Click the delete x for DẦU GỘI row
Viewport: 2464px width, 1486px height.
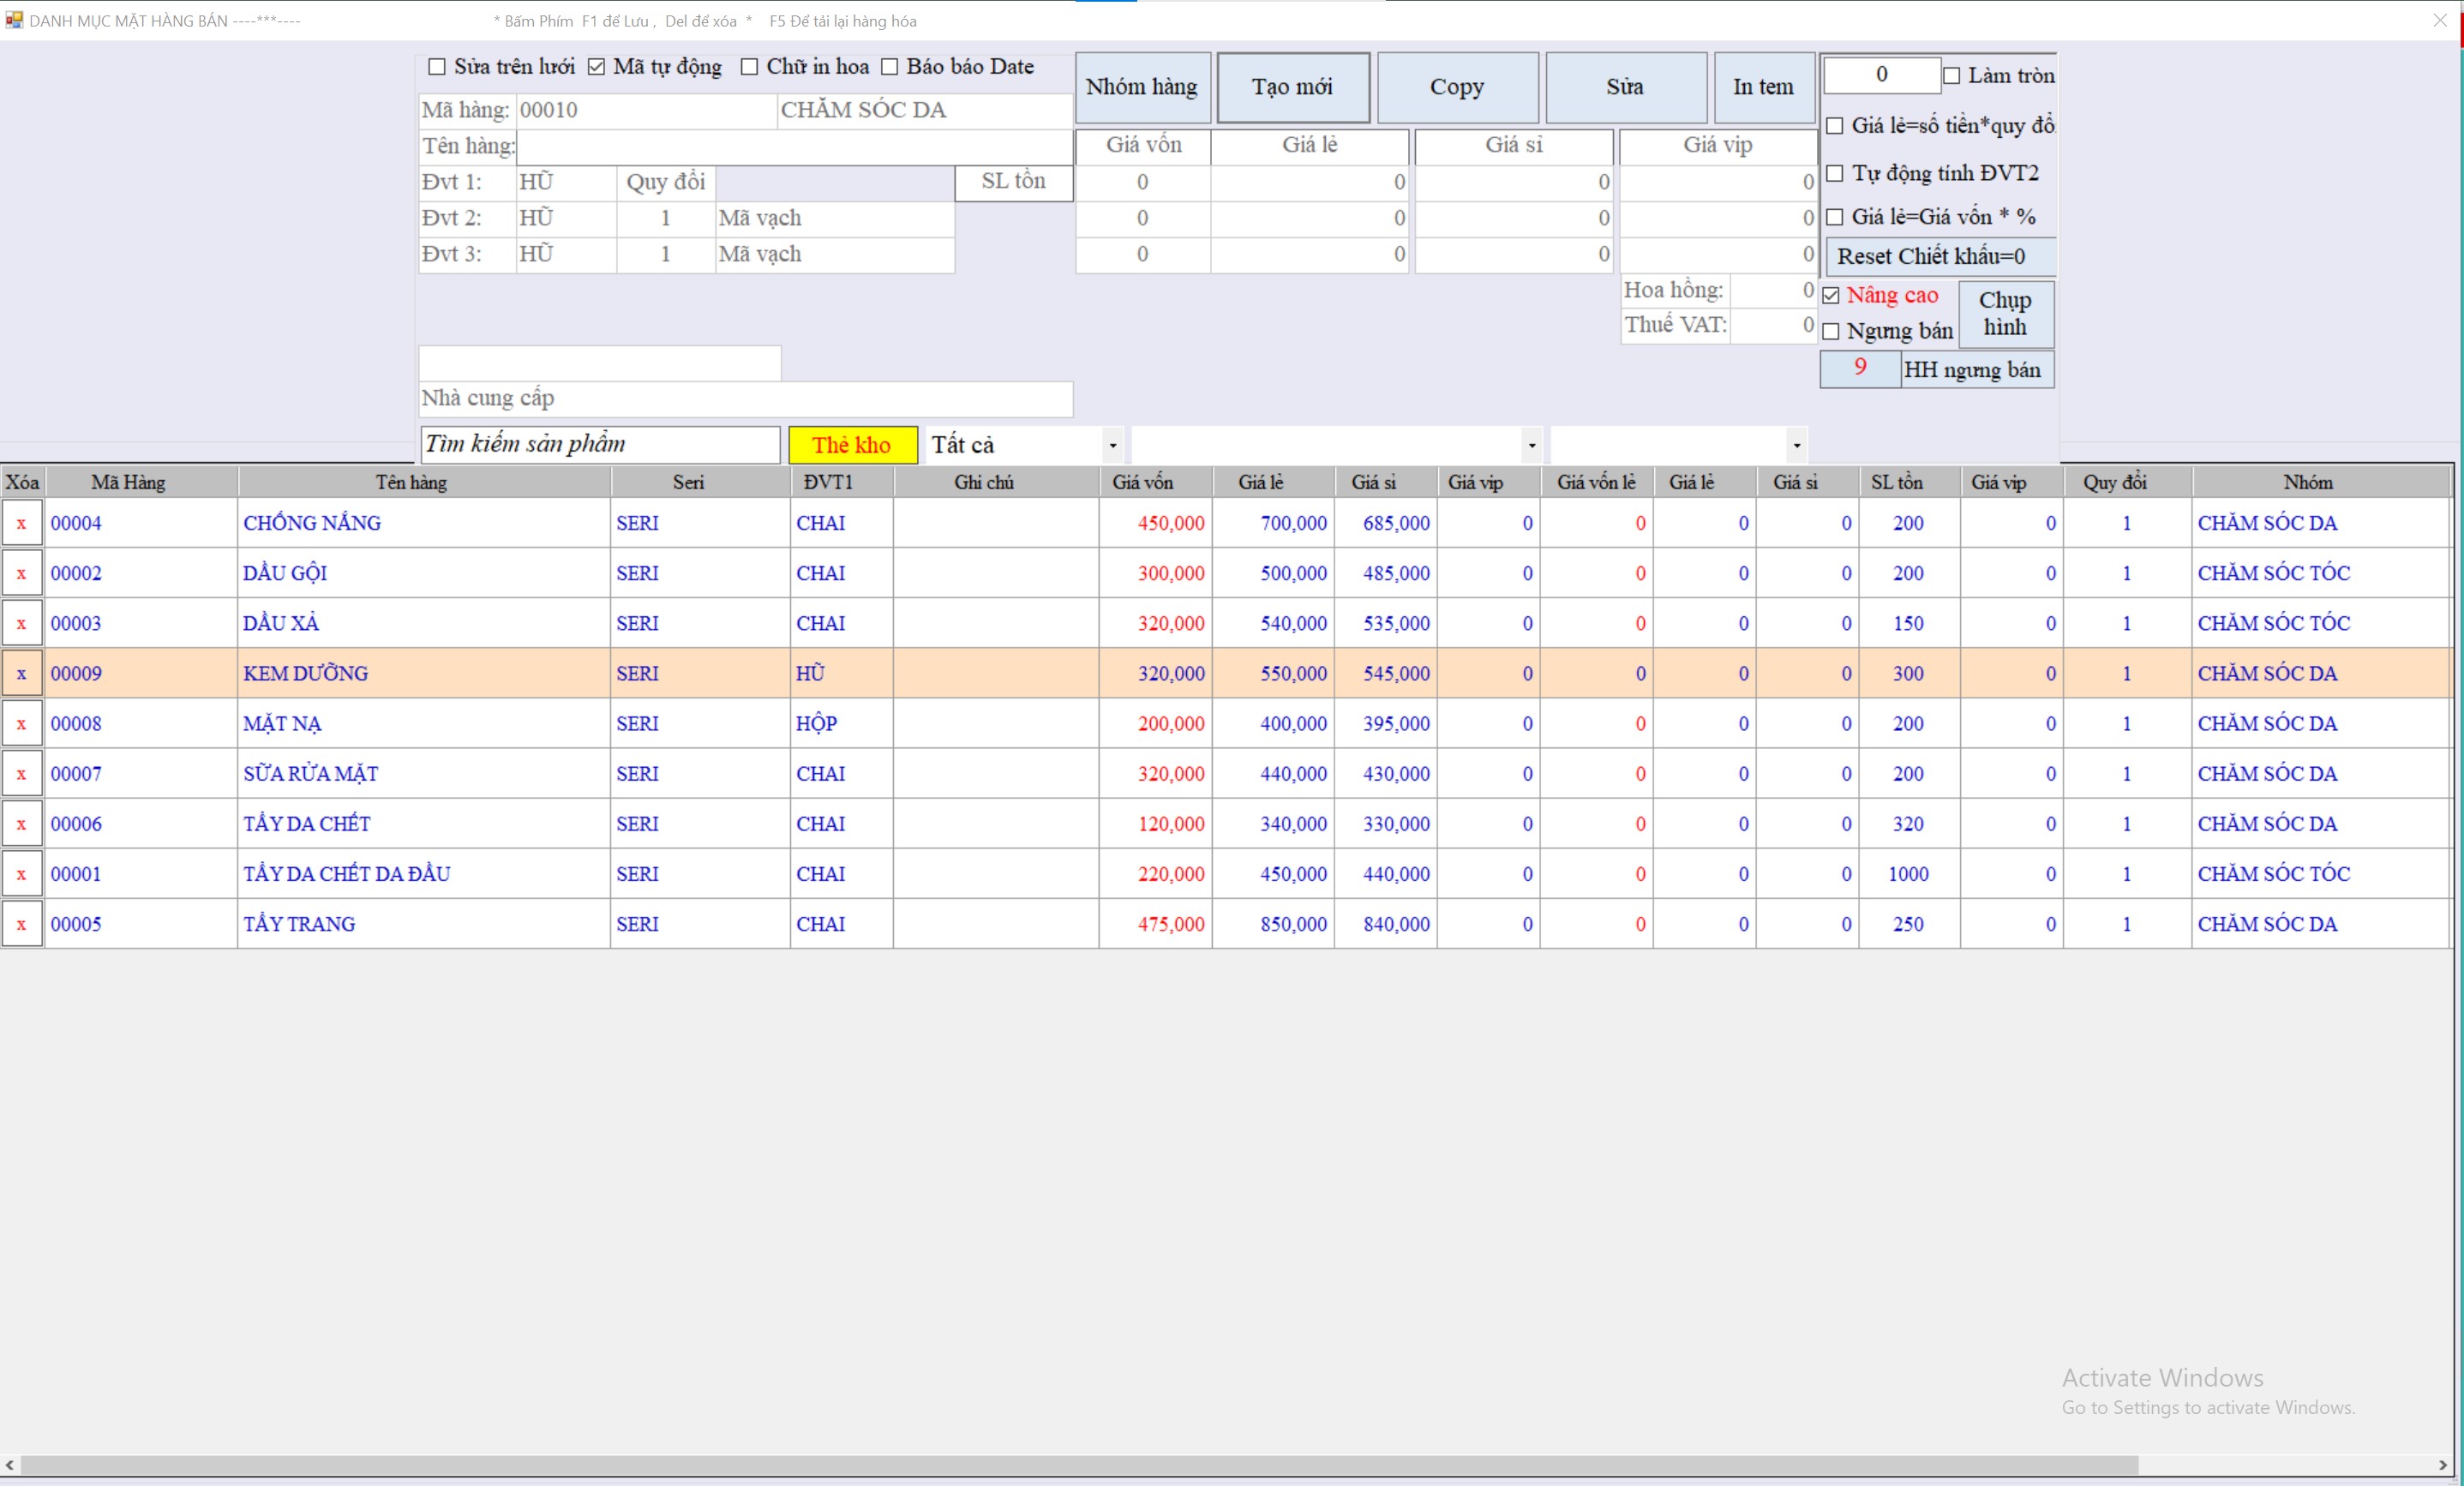(21, 573)
